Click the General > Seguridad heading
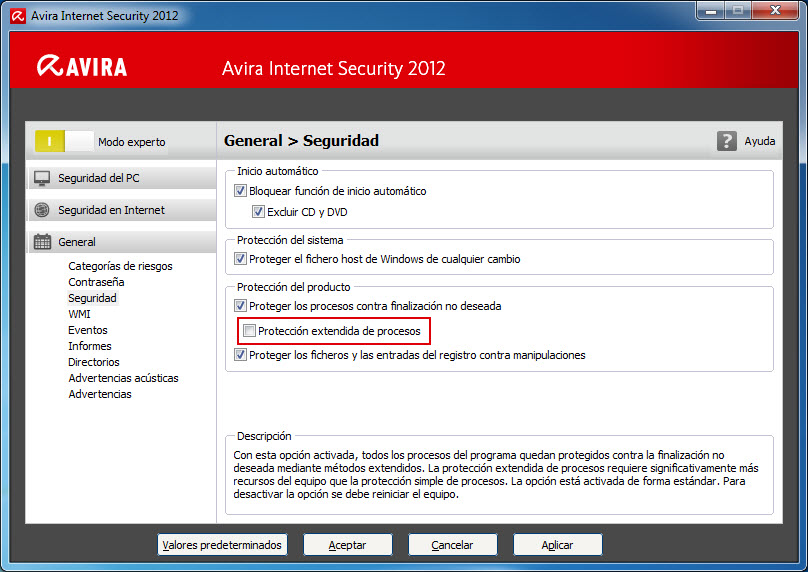 (x=301, y=140)
